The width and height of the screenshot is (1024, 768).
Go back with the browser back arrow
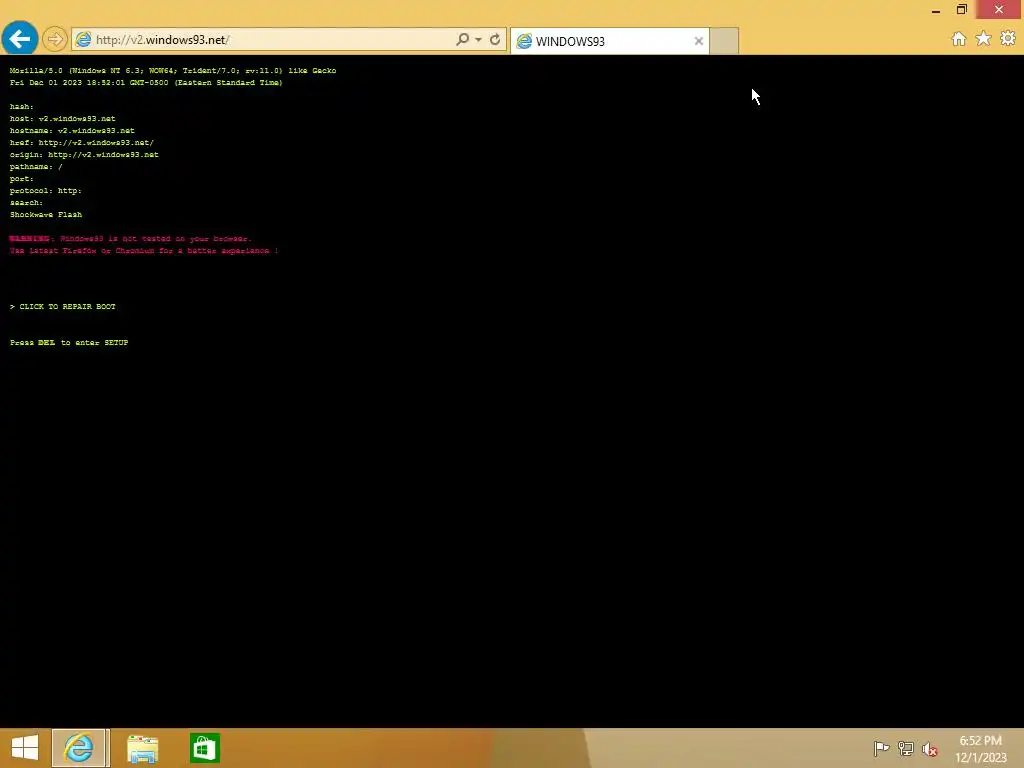tap(20, 39)
